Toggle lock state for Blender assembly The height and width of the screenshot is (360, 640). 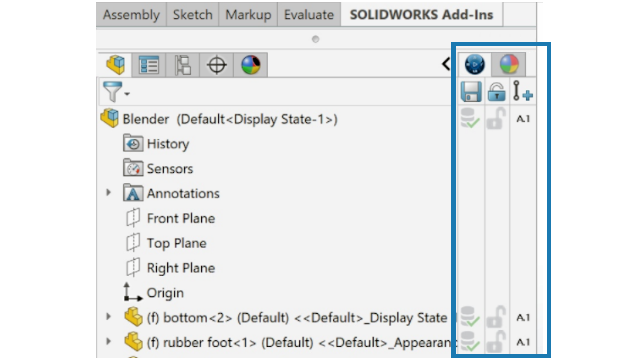click(496, 119)
